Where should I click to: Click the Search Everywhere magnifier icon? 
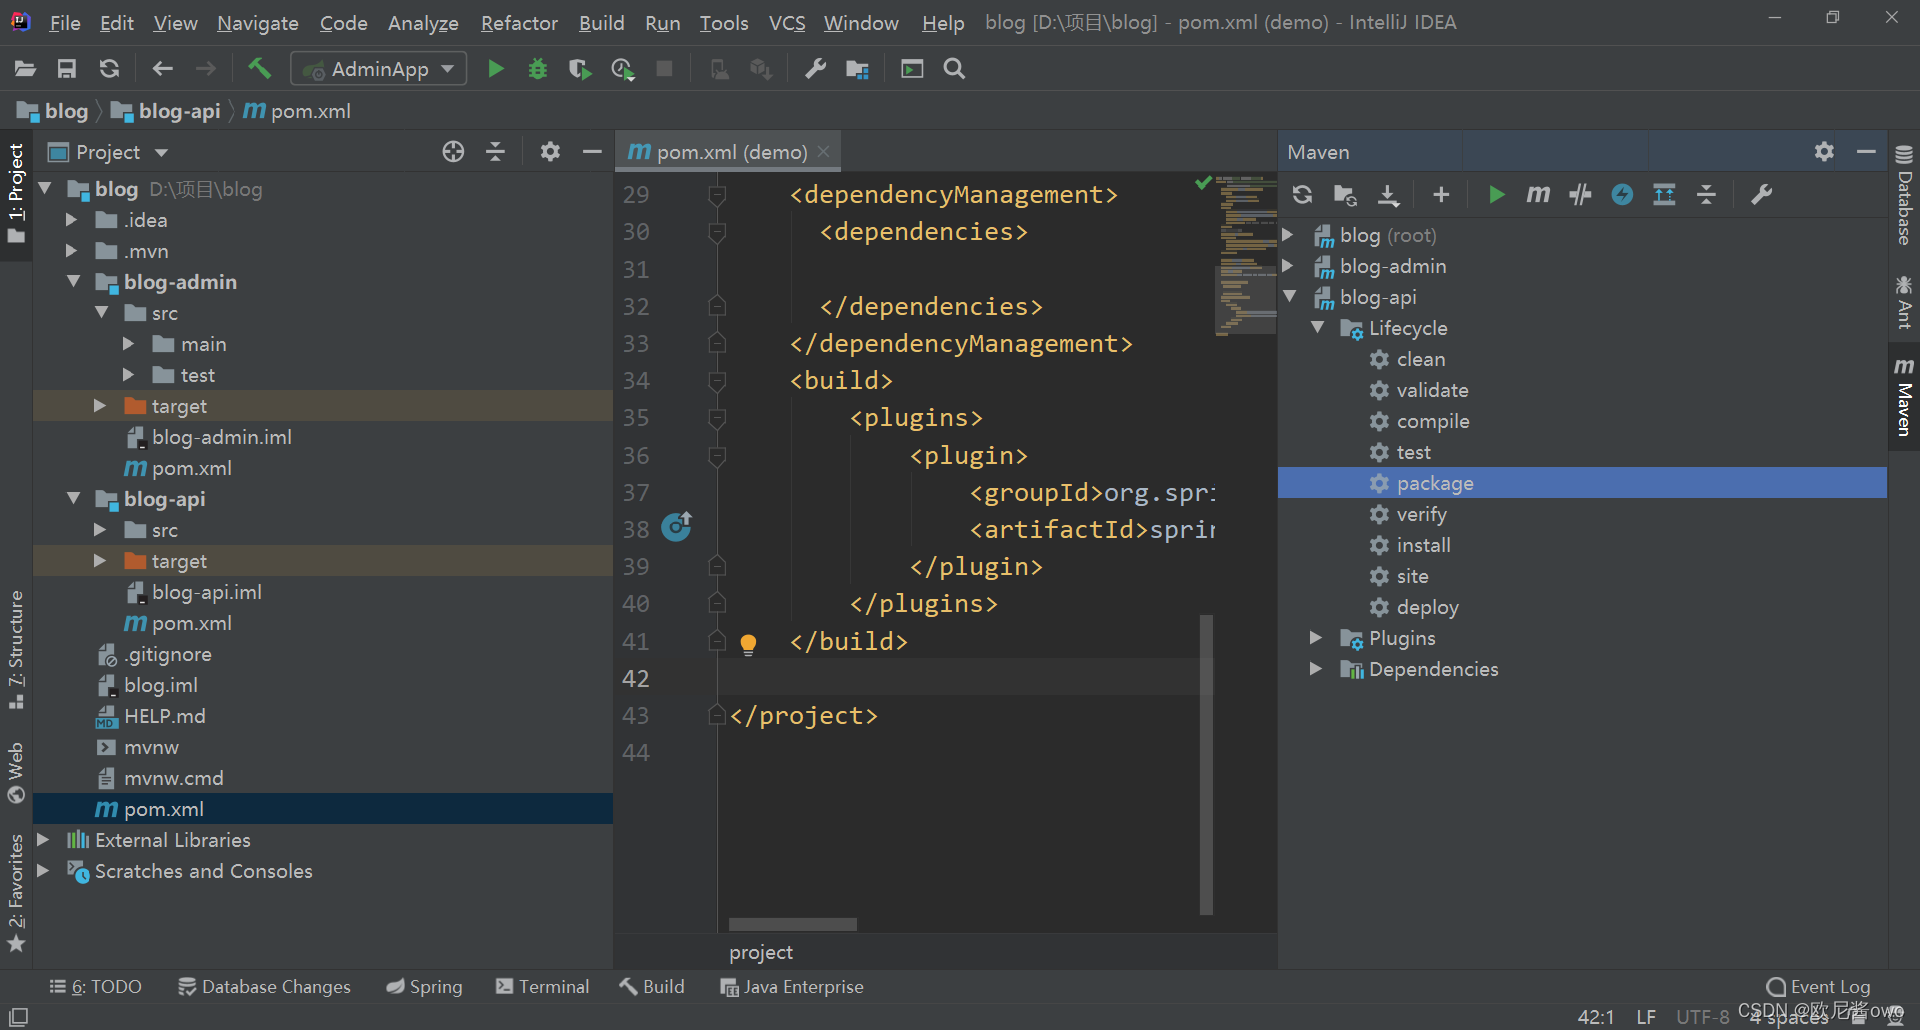pyautogui.click(x=954, y=69)
